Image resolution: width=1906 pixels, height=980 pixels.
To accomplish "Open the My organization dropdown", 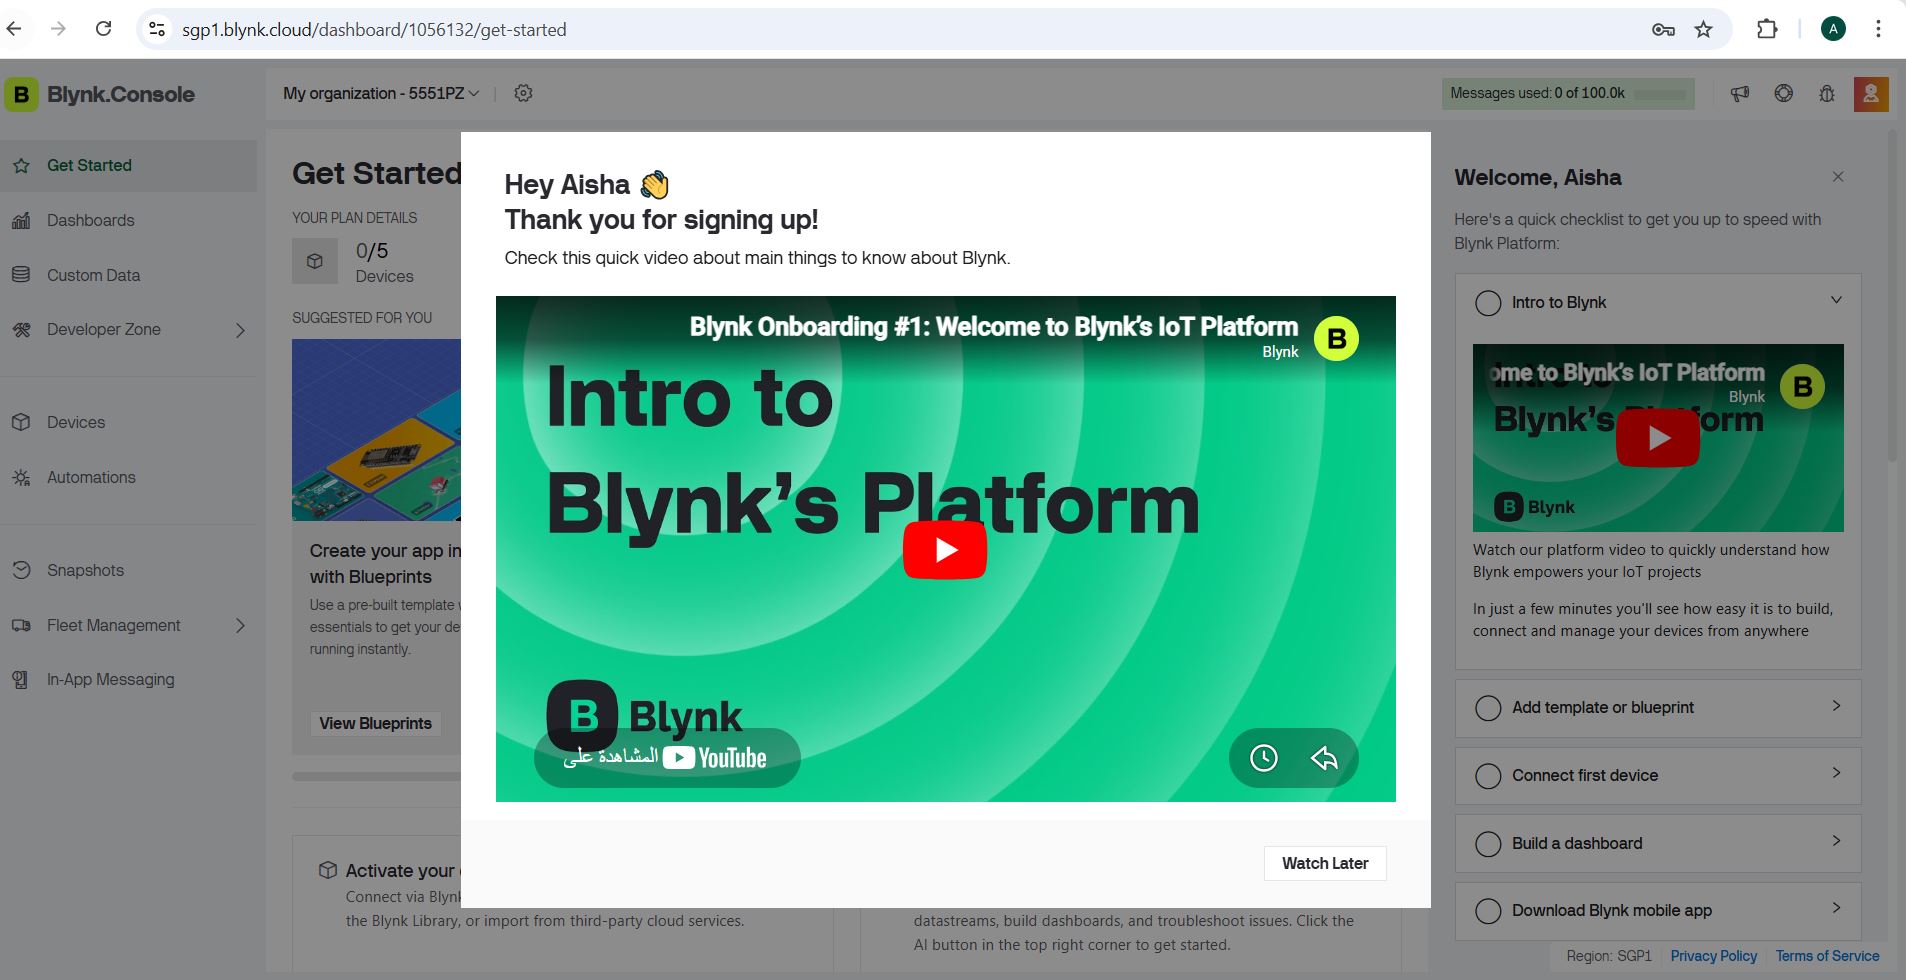I will 381,93.
